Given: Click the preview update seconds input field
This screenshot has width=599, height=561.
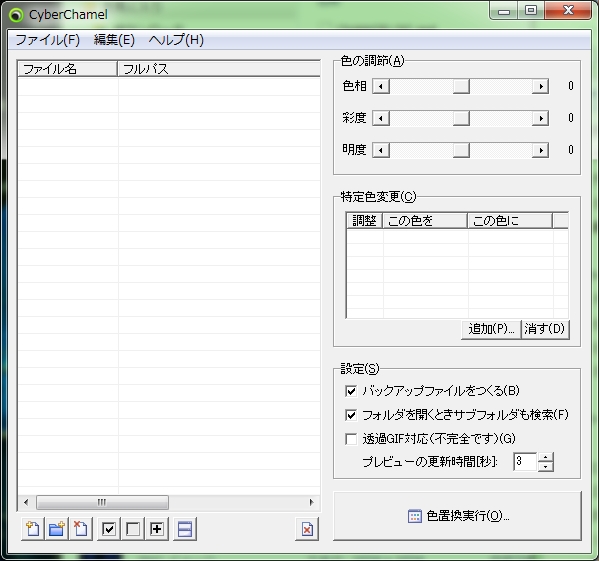Looking at the screenshot, I should click(x=525, y=462).
